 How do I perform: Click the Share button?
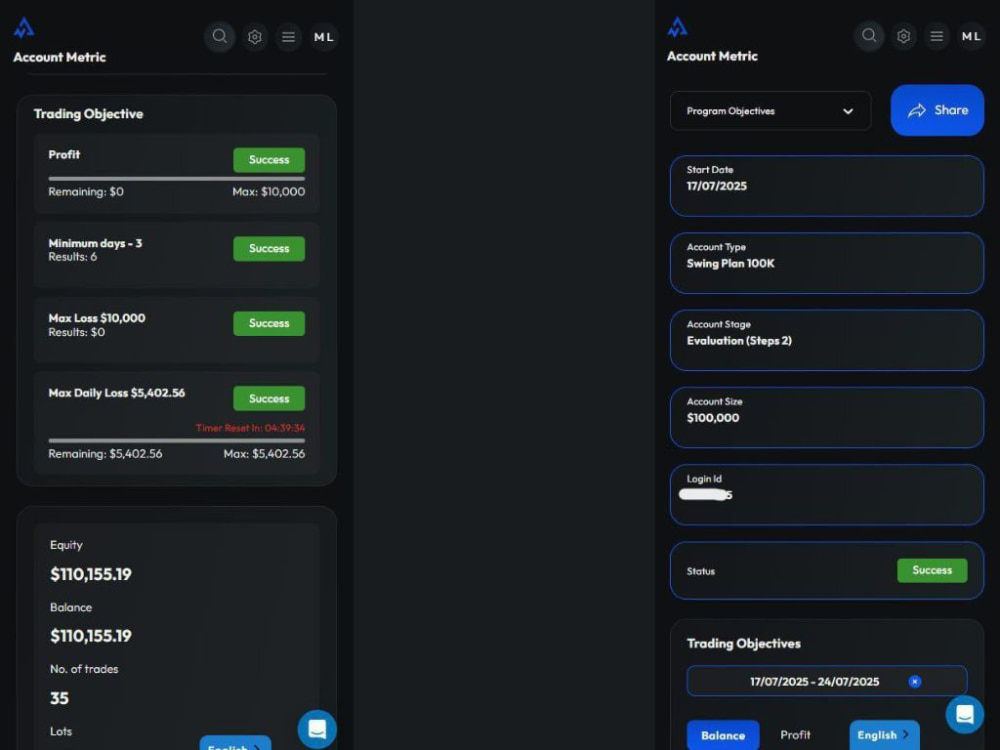tap(937, 110)
